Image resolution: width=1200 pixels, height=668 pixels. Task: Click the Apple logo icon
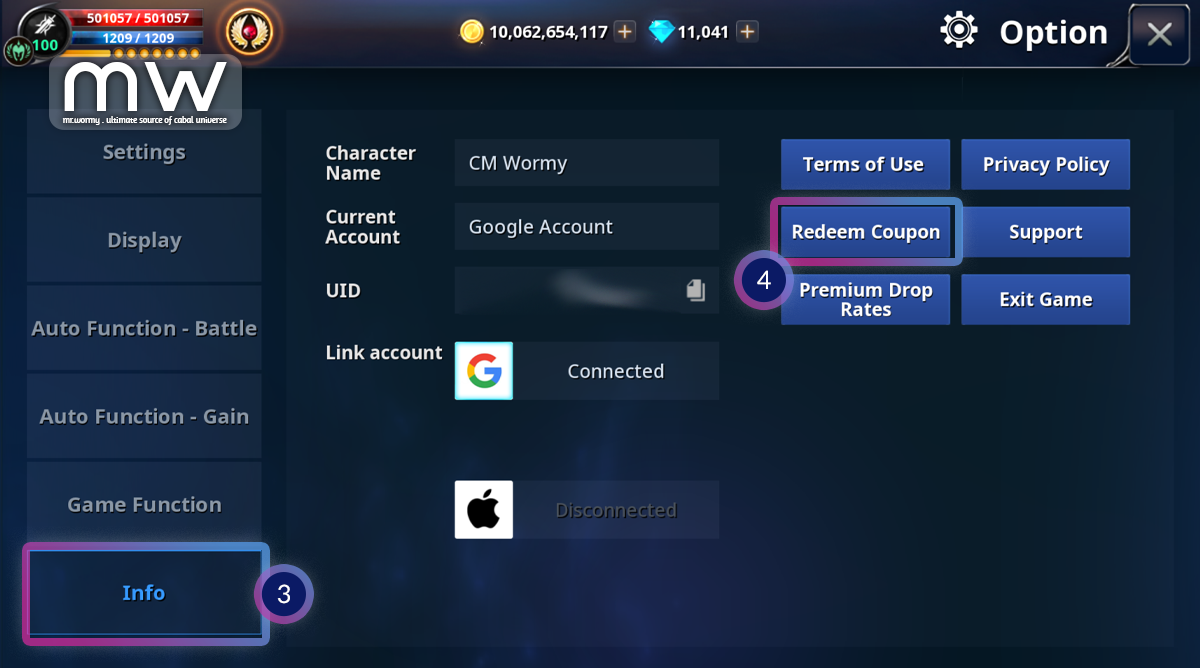(x=484, y=510)
